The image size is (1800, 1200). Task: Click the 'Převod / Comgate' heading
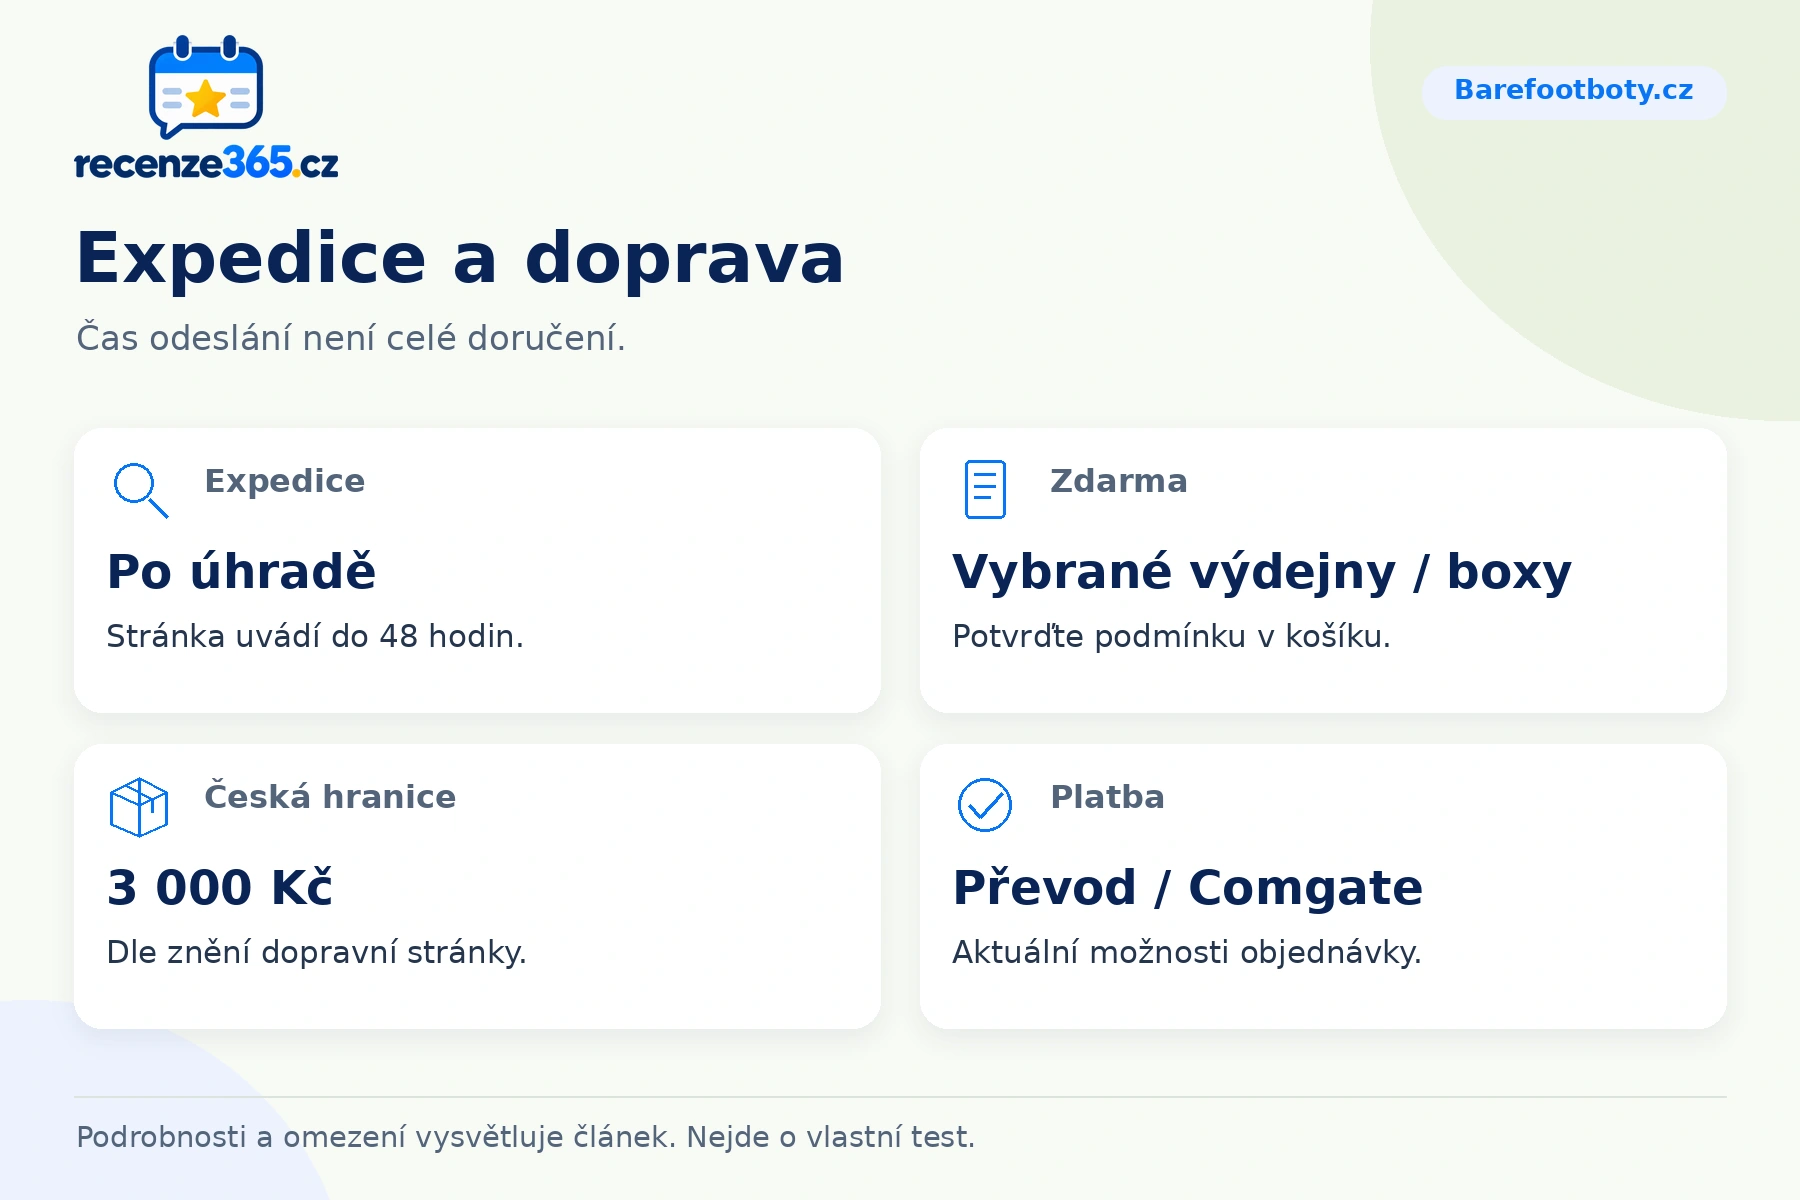point(1187,888)
